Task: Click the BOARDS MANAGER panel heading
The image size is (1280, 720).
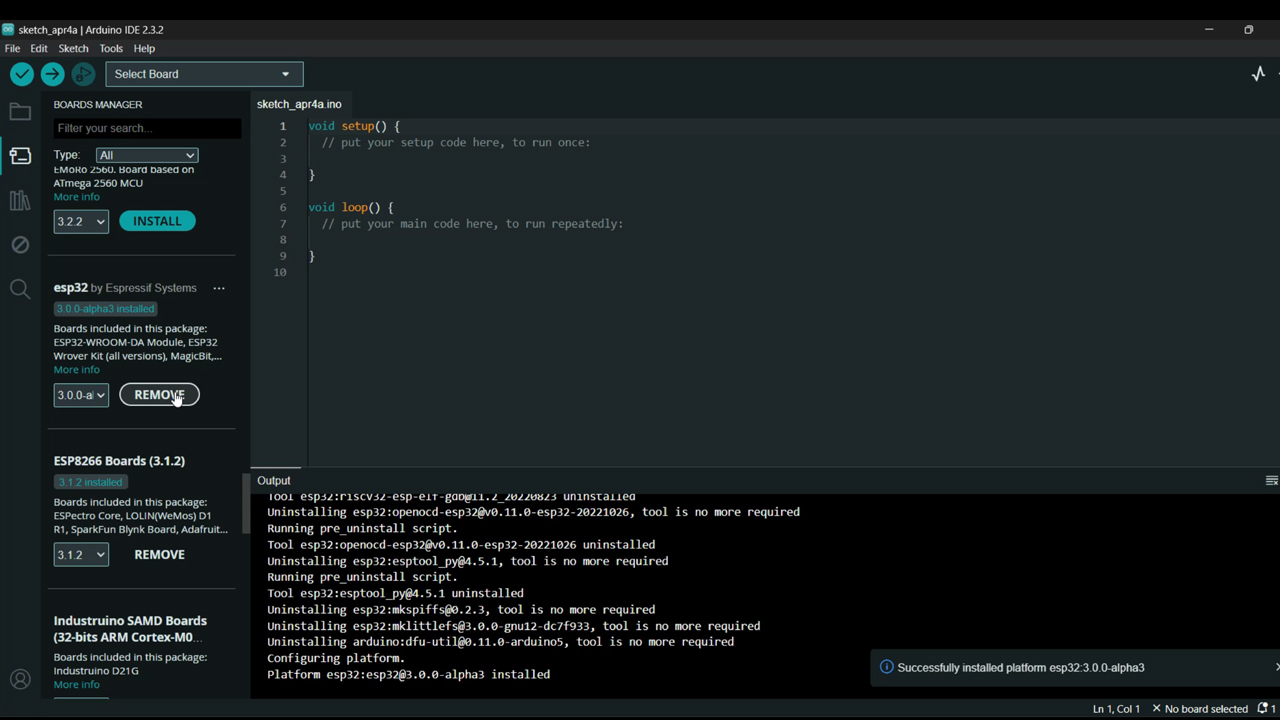Action: (x=98, y=105)
